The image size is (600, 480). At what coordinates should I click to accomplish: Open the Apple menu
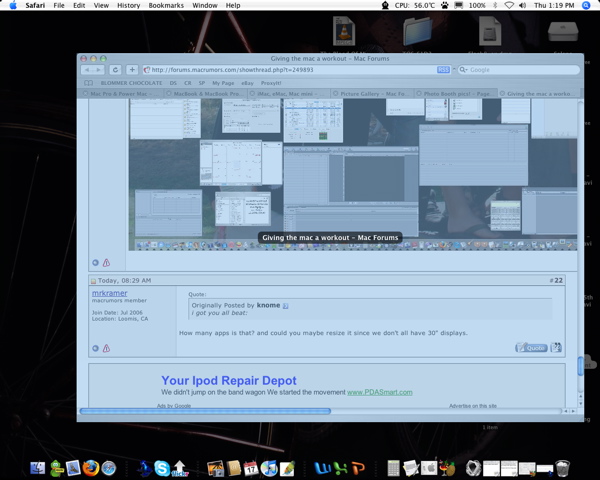point(13,5)
